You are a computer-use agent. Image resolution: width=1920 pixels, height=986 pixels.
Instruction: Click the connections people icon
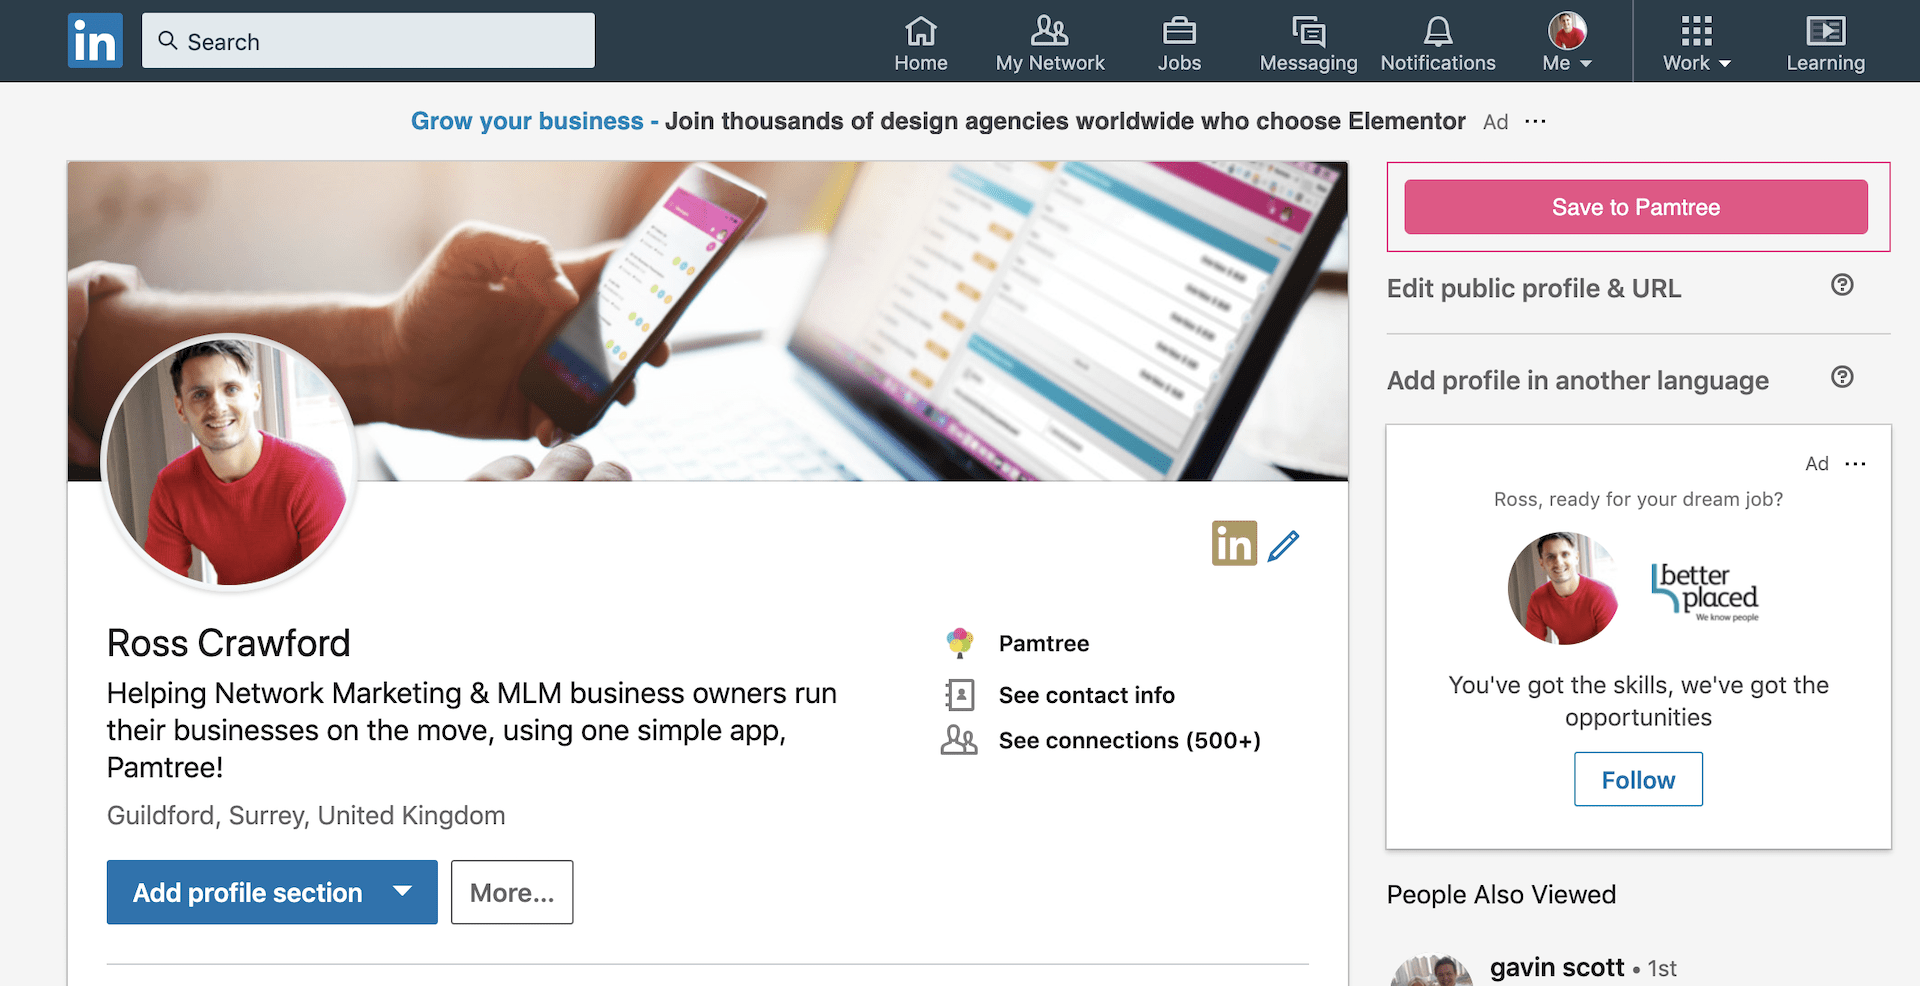pyautogui.click(x=959, y=740)
